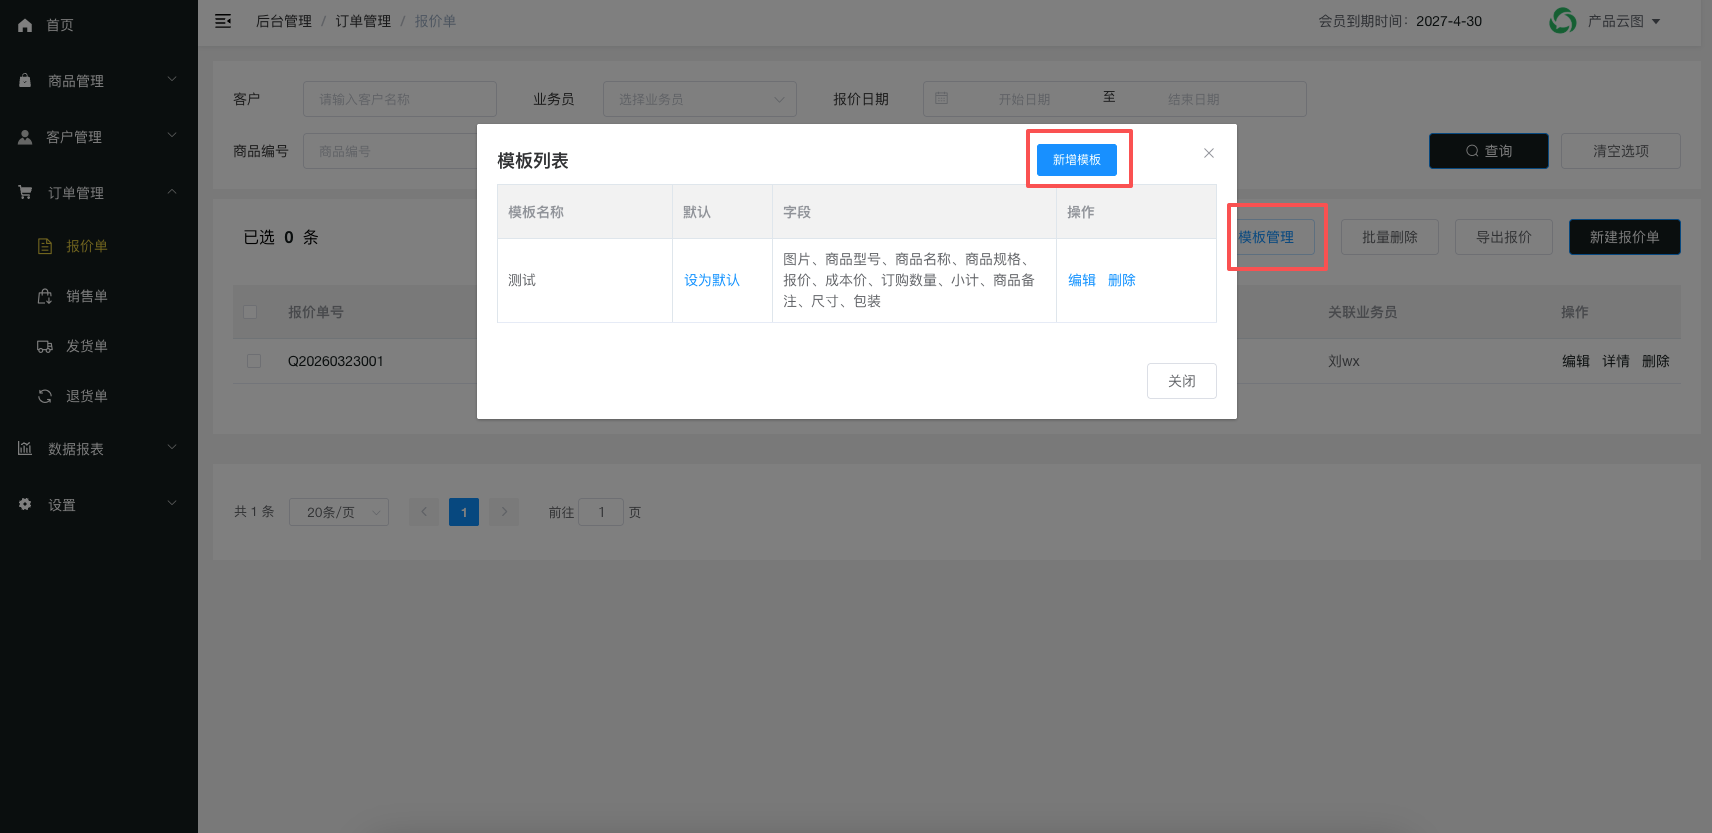Screen dimensions: 1712x833
Task: Click the 商品管理 bag icon
Action: coord(25,80)
